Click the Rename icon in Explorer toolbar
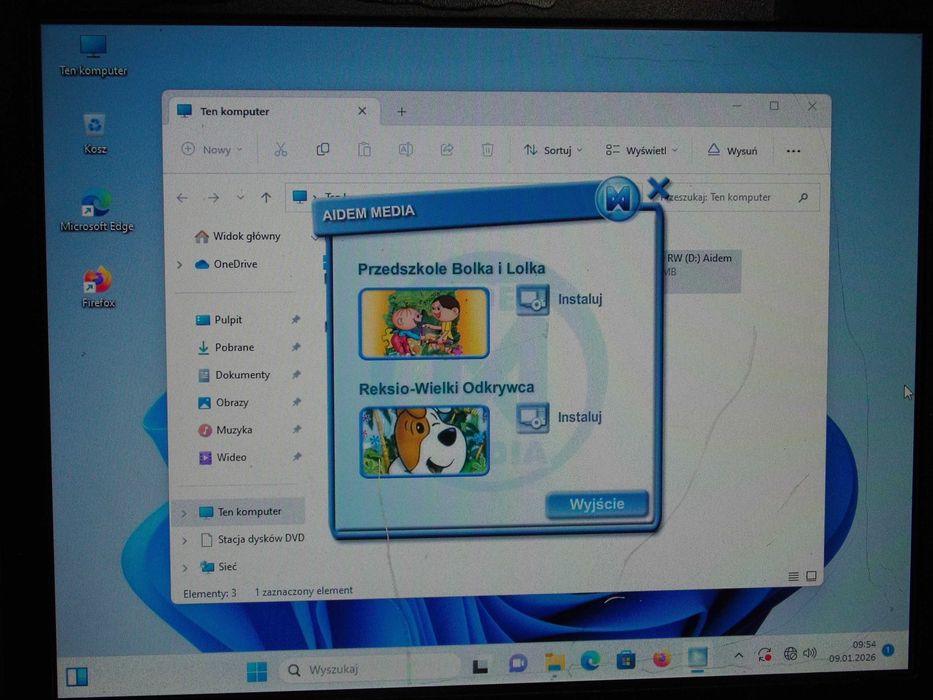 tap(406, 149)
